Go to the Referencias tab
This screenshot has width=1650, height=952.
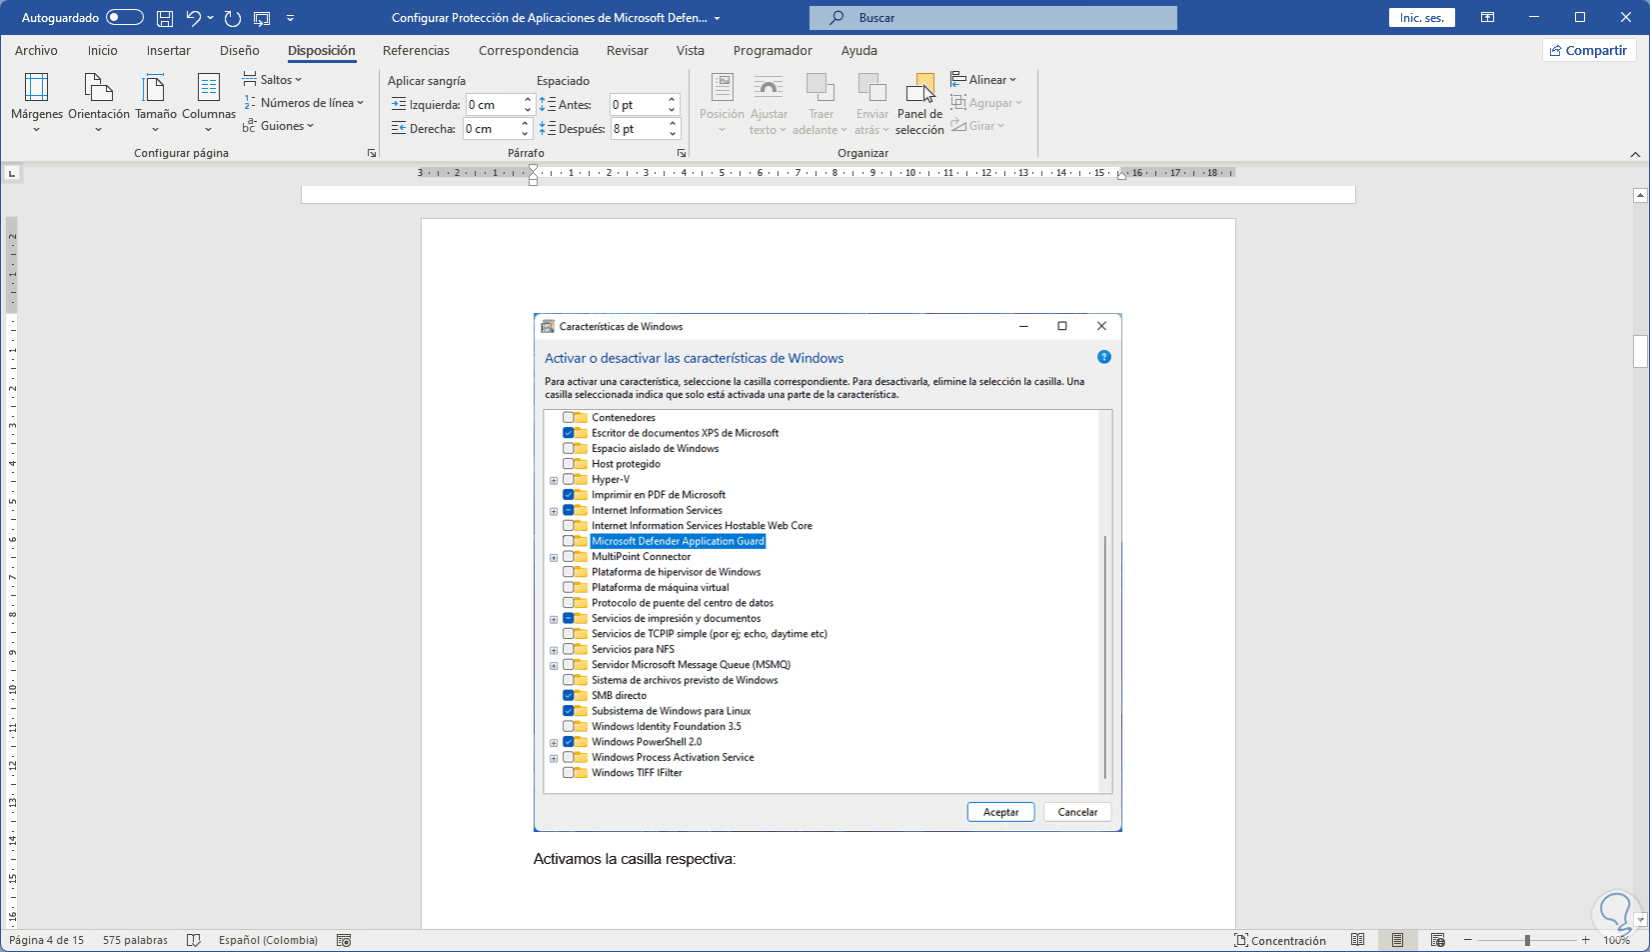[x=416, y=50]
